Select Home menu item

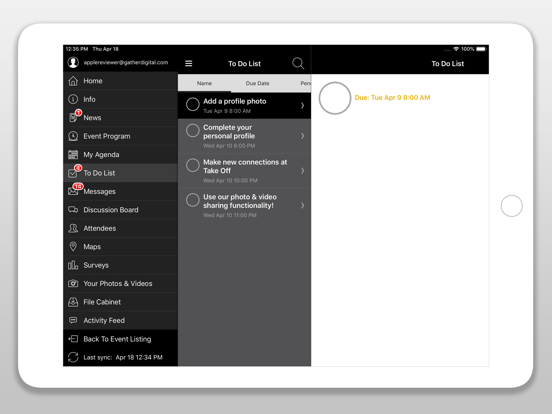tap(120, 81)
